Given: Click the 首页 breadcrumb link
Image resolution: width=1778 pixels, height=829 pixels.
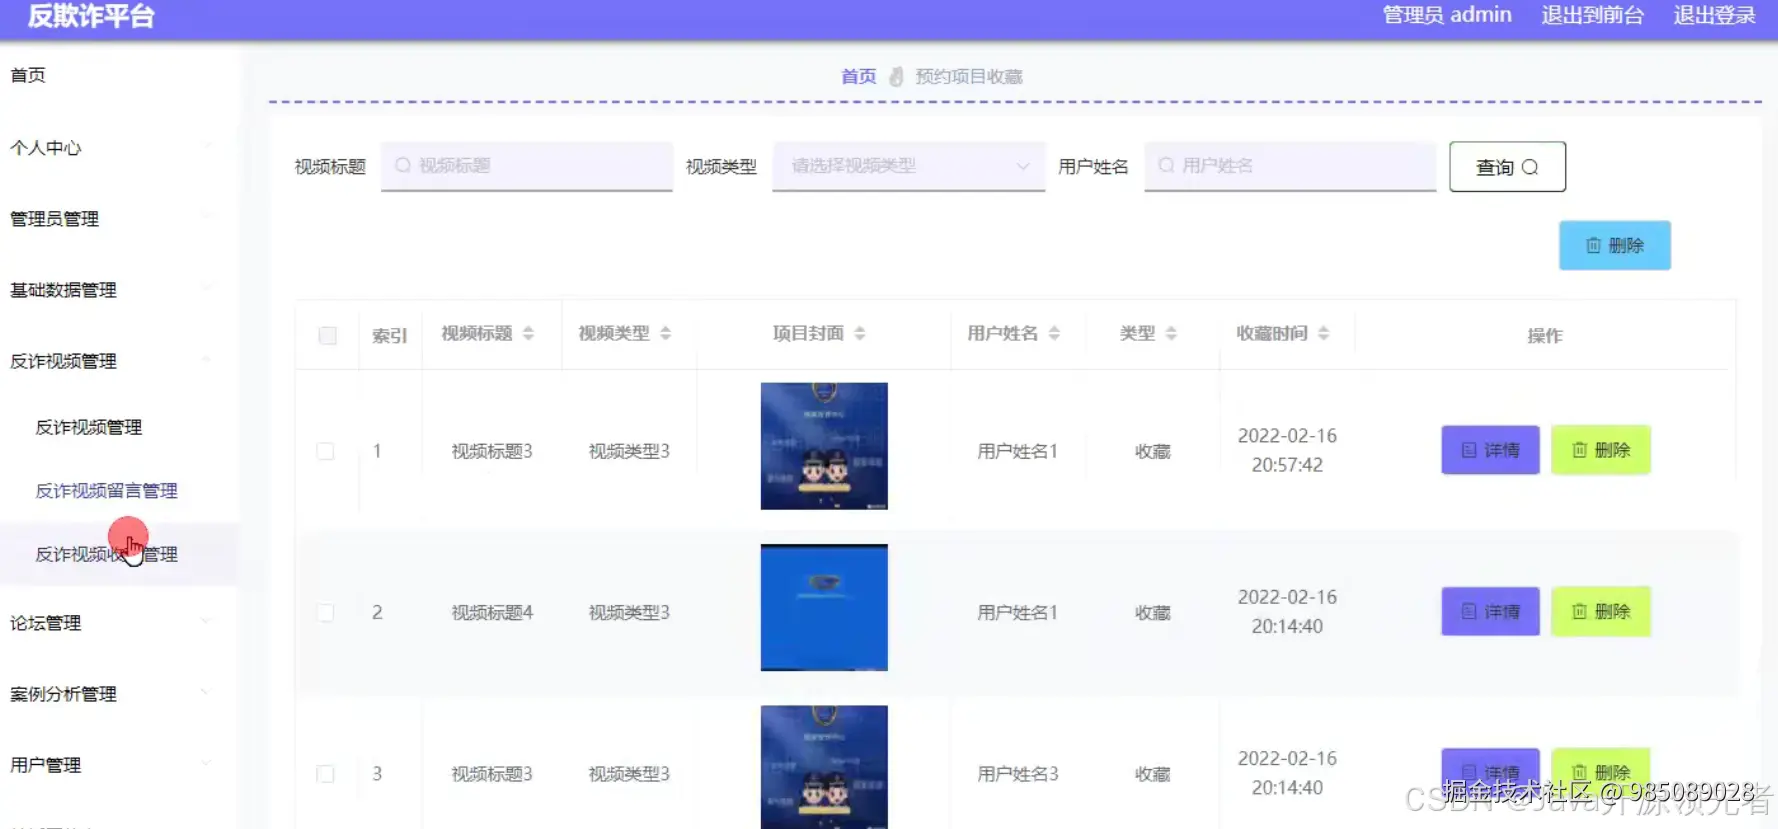Looking at the screenshot, I should click(858, 77).
